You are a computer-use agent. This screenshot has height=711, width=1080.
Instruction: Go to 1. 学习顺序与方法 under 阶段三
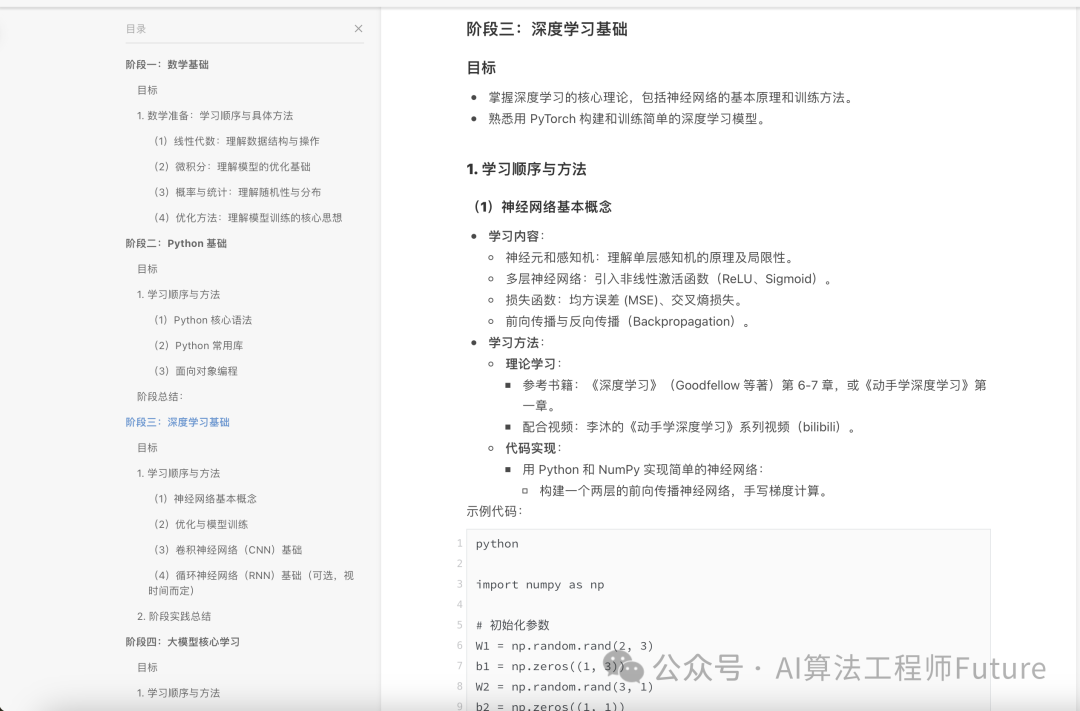pos(178,473)
